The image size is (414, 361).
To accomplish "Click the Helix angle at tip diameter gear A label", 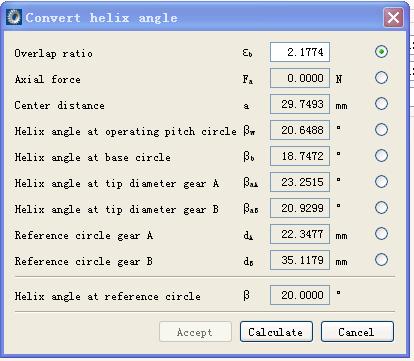I will (x=117, y=183).
